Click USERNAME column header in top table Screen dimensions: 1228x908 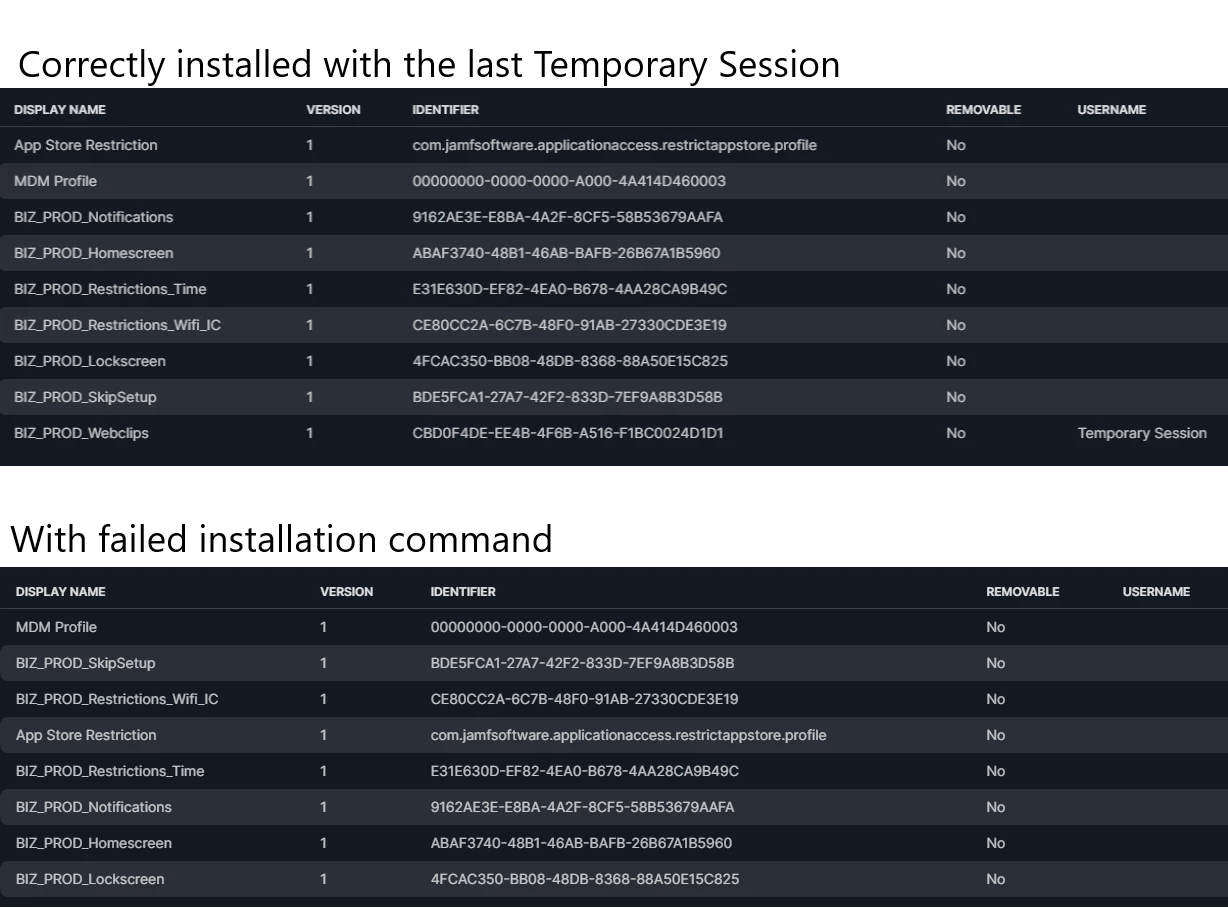coord(1111,109)
